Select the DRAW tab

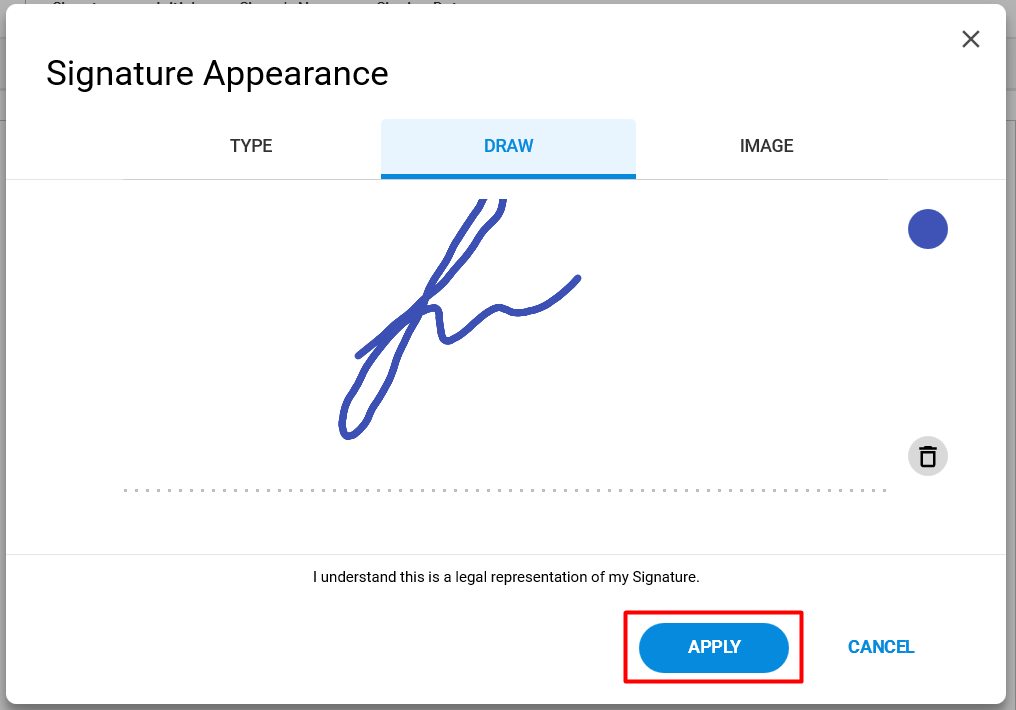click(x=508, y=146)
